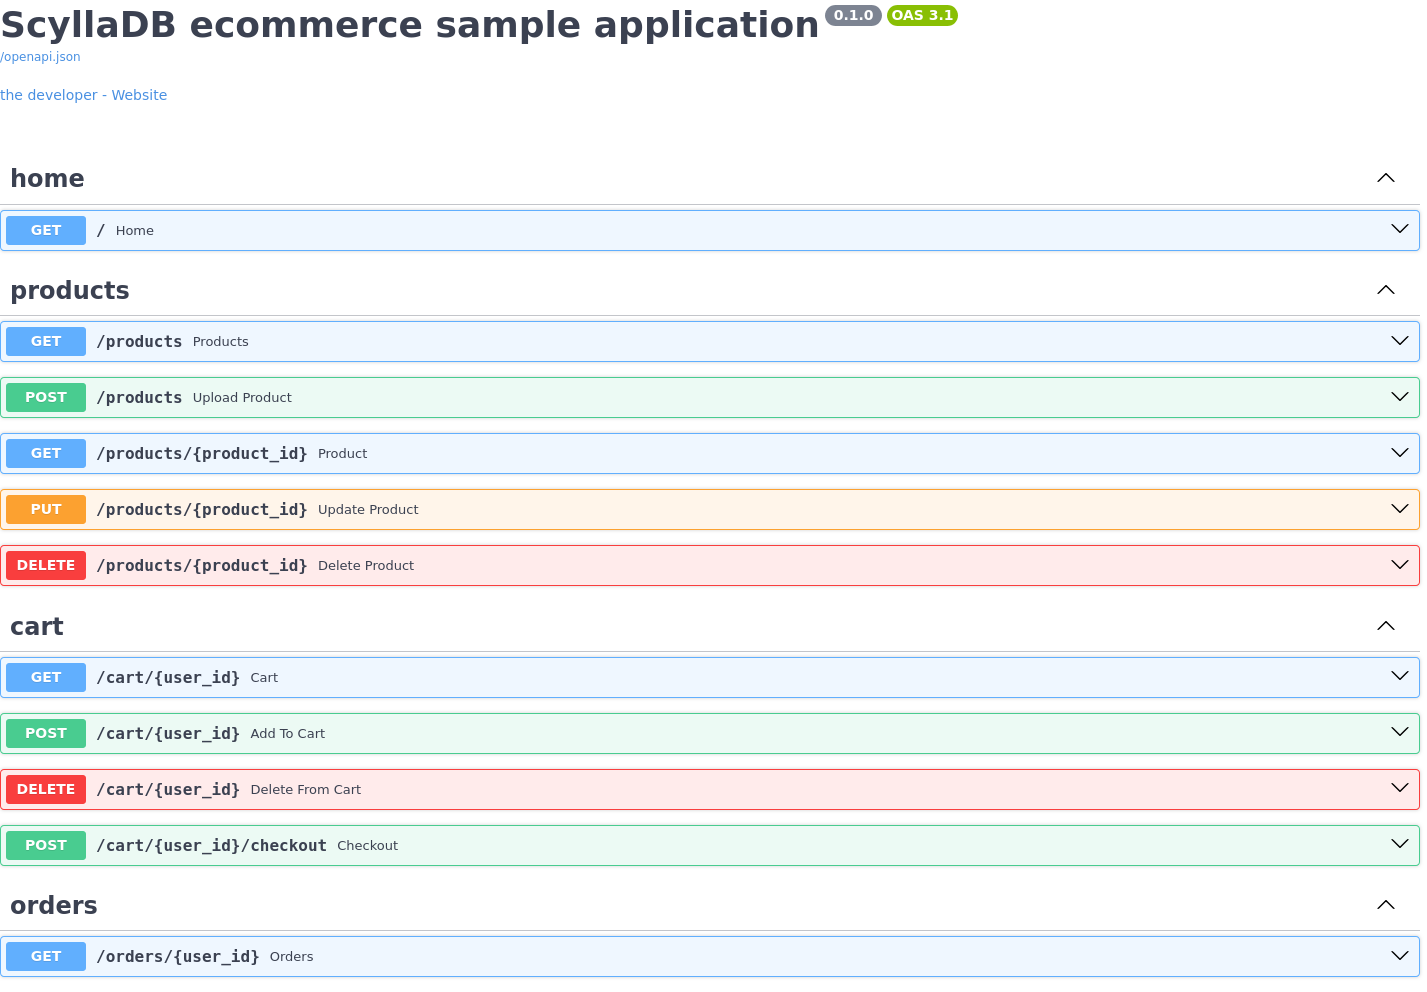Click the ScyllaDB ecommerce sample application title
Image resolution: width=1427 pixels, height=992 pixels.
(409, 25)
